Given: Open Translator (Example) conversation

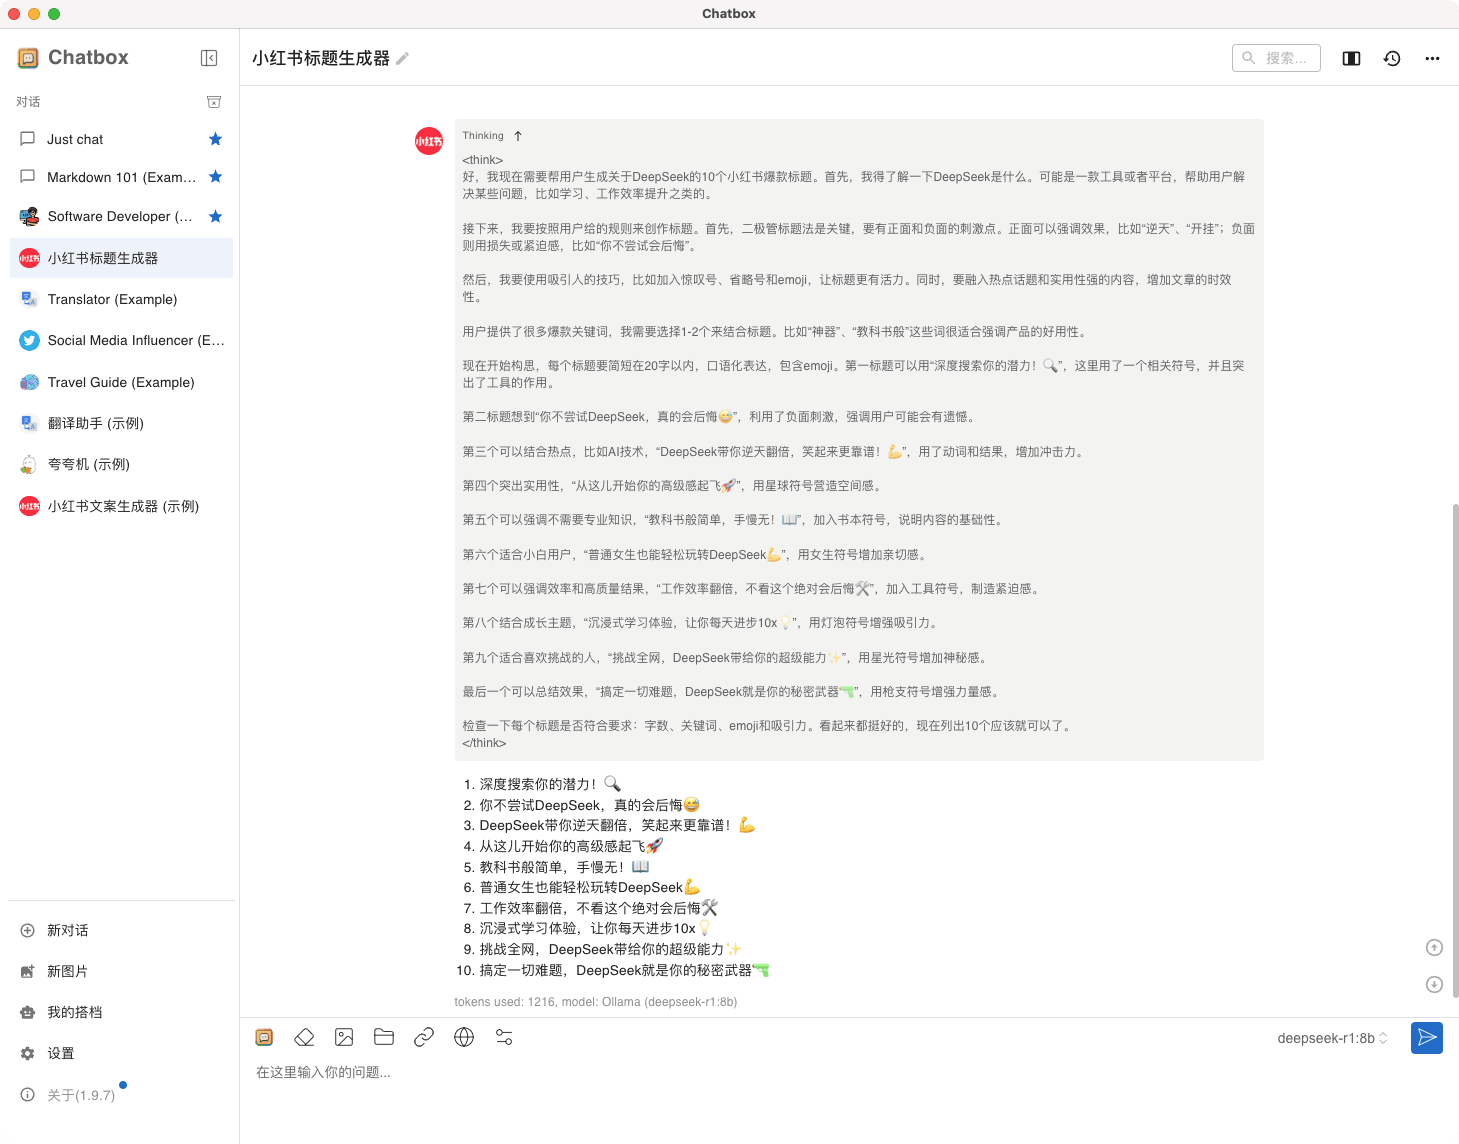Looking at the screenshot, I should coord(121,299).
